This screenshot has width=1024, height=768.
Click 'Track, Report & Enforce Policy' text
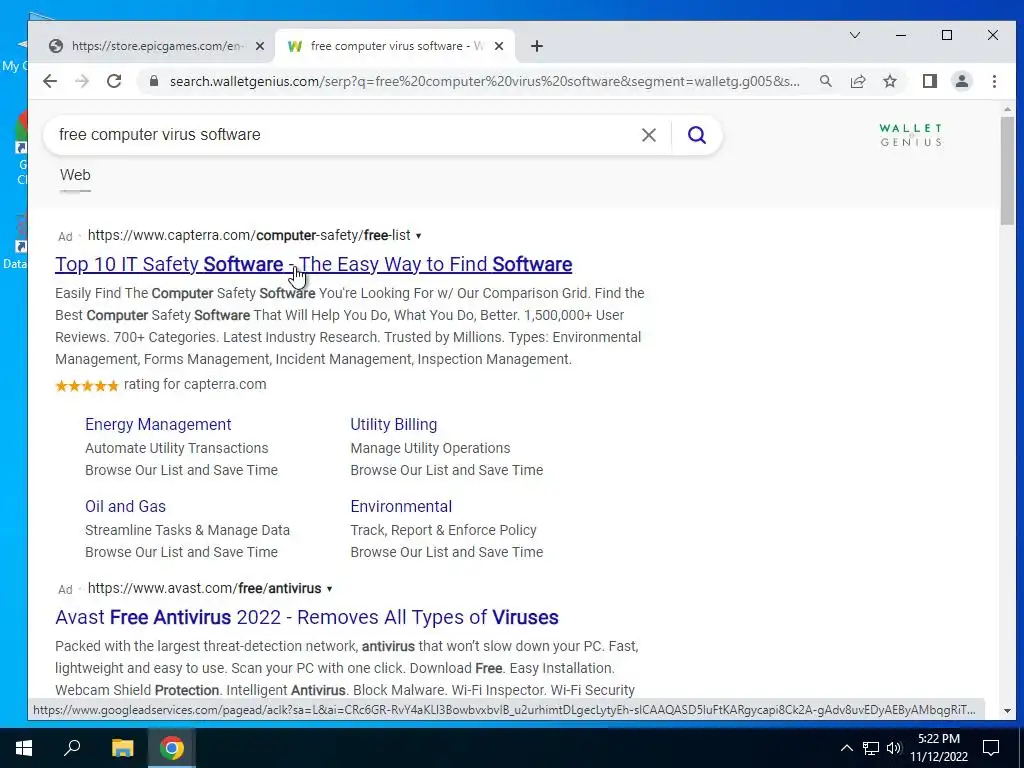tap(443, 531)
